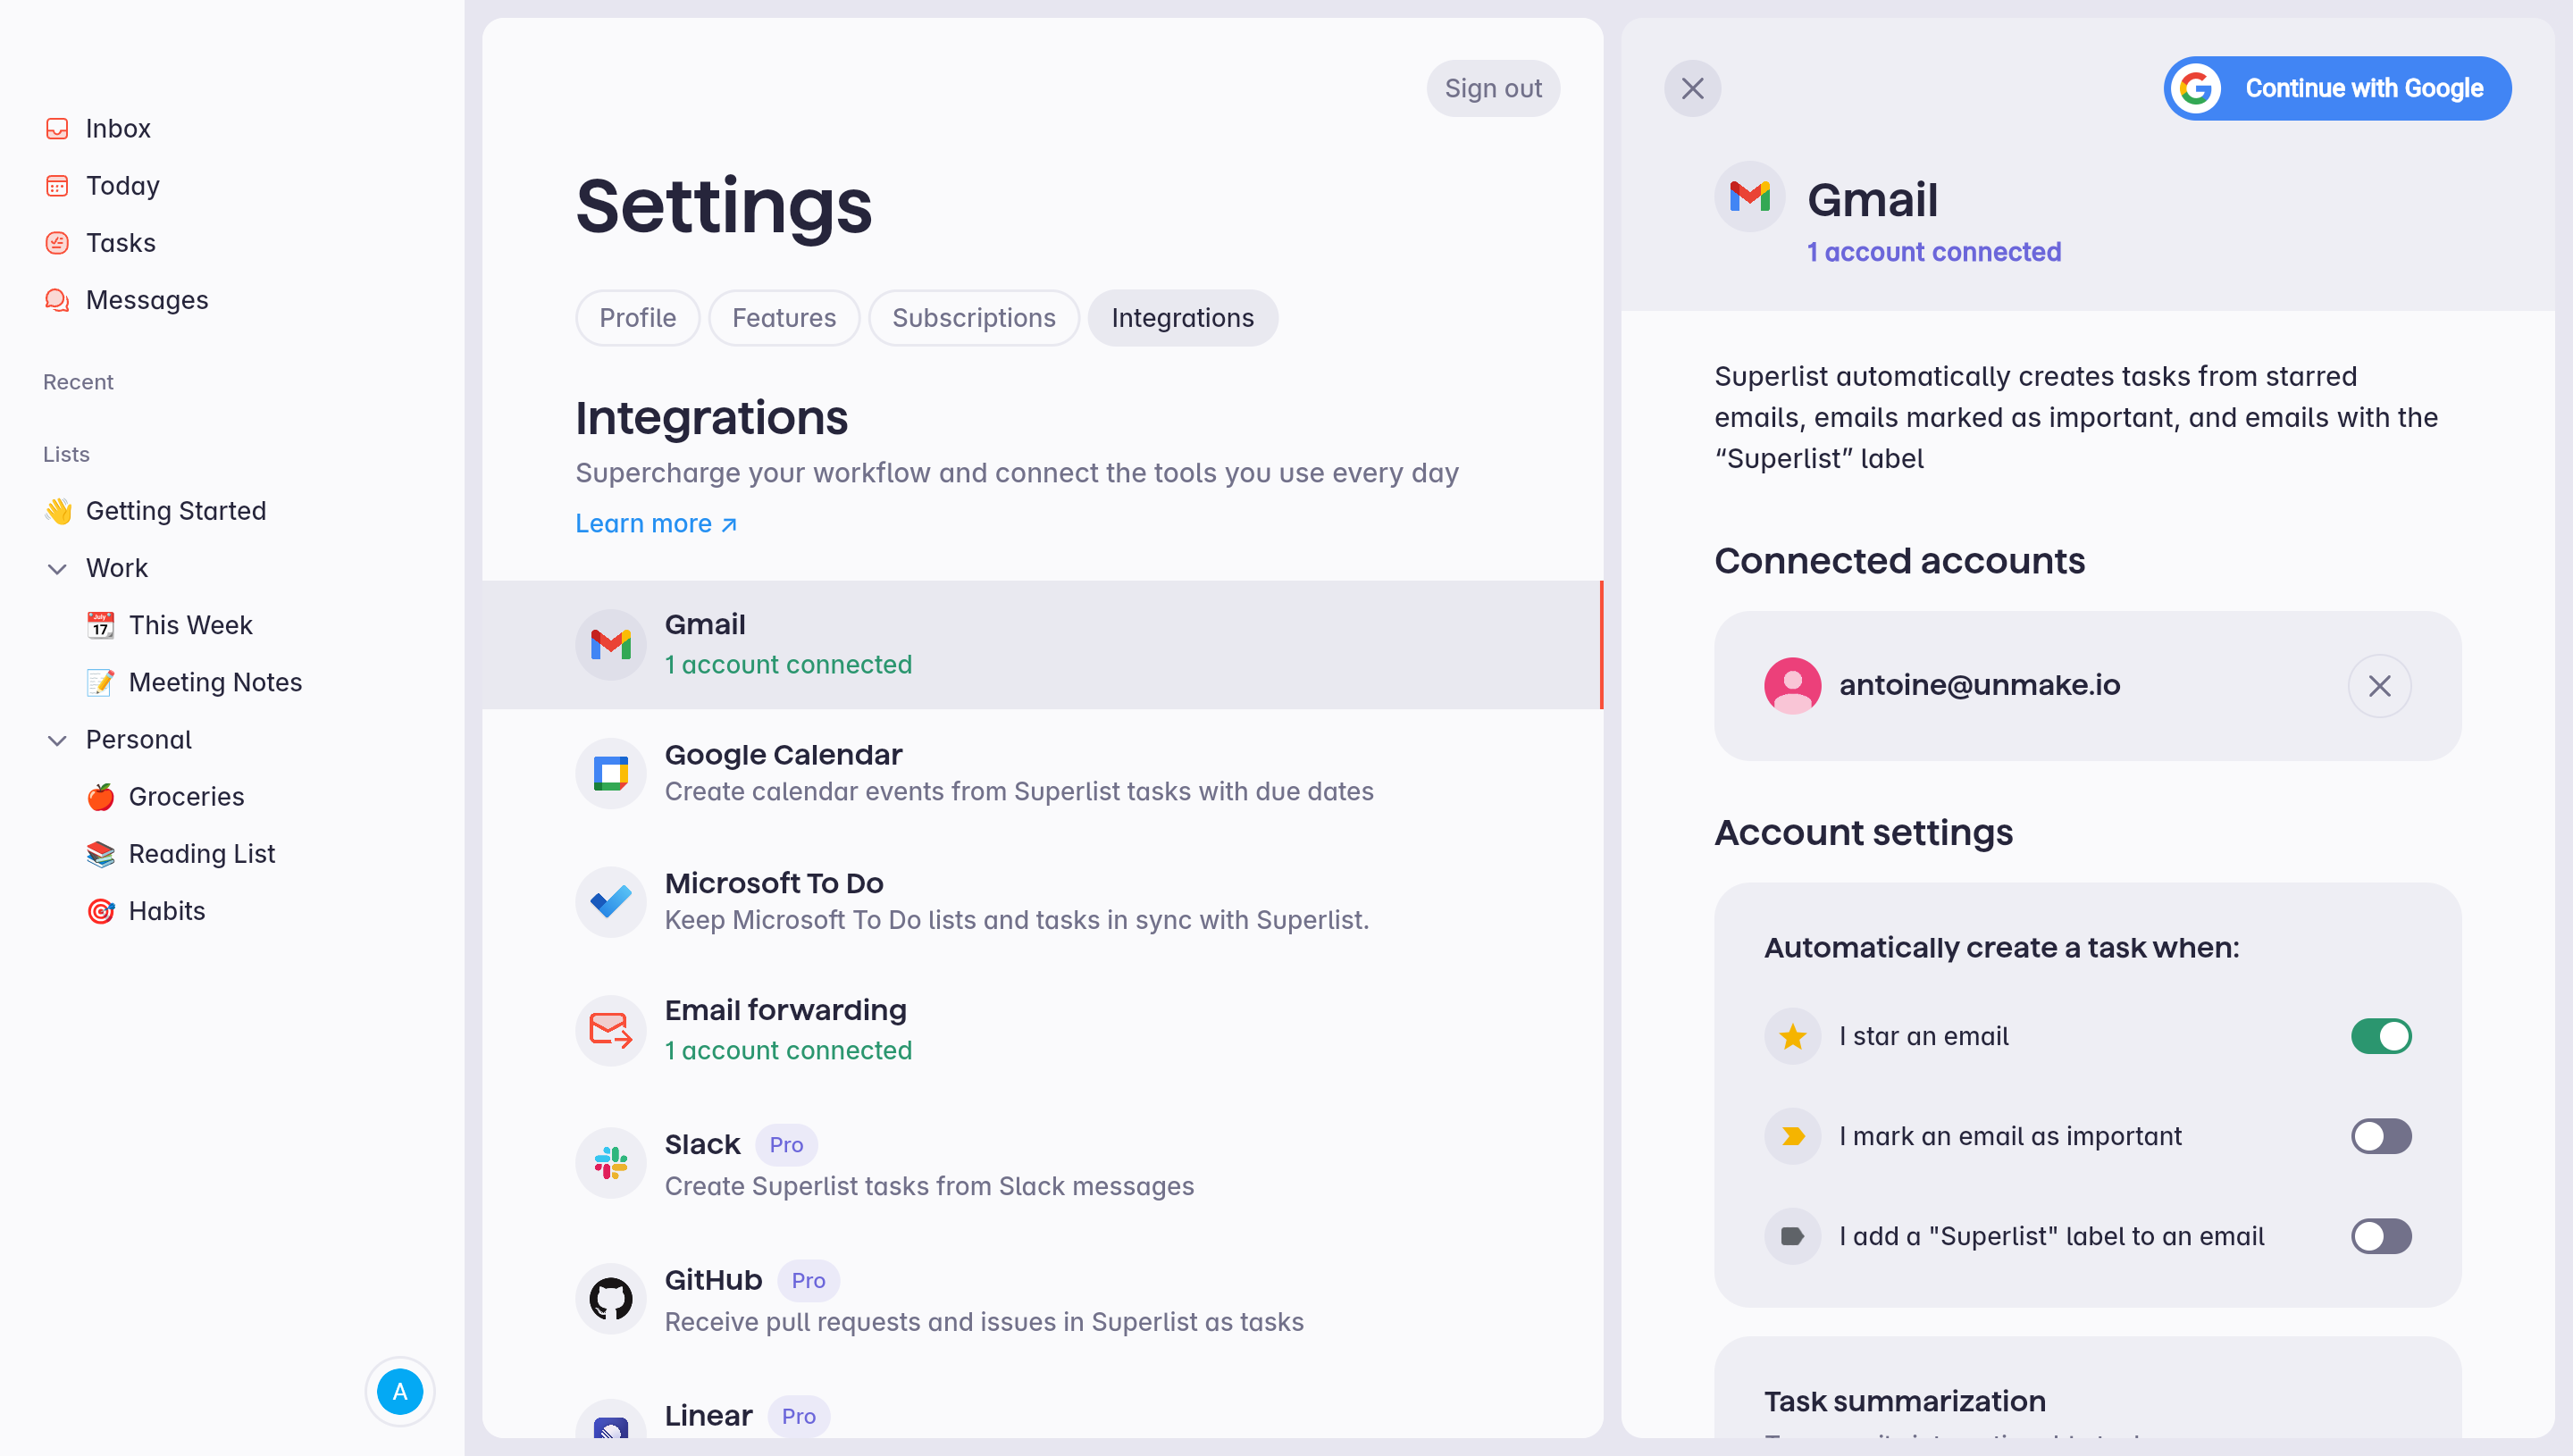Viewport: 2573px width, 1456px height.
Task: Click Continue with Google button
Action: click(2337, 88)
